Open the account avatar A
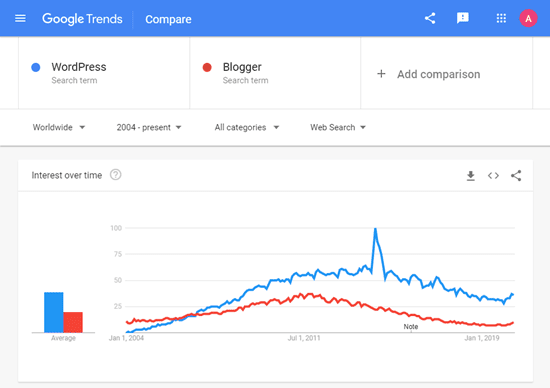This screenshot has width=550, height=388. click(528, 18)
